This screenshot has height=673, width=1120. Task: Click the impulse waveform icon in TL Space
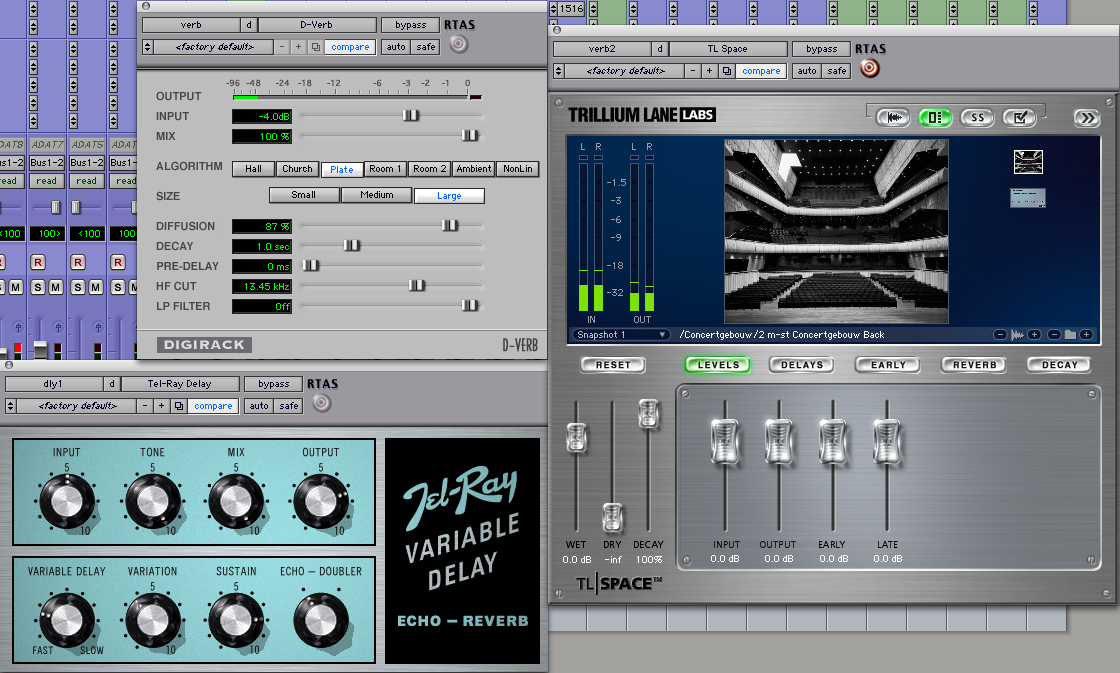1017,334
